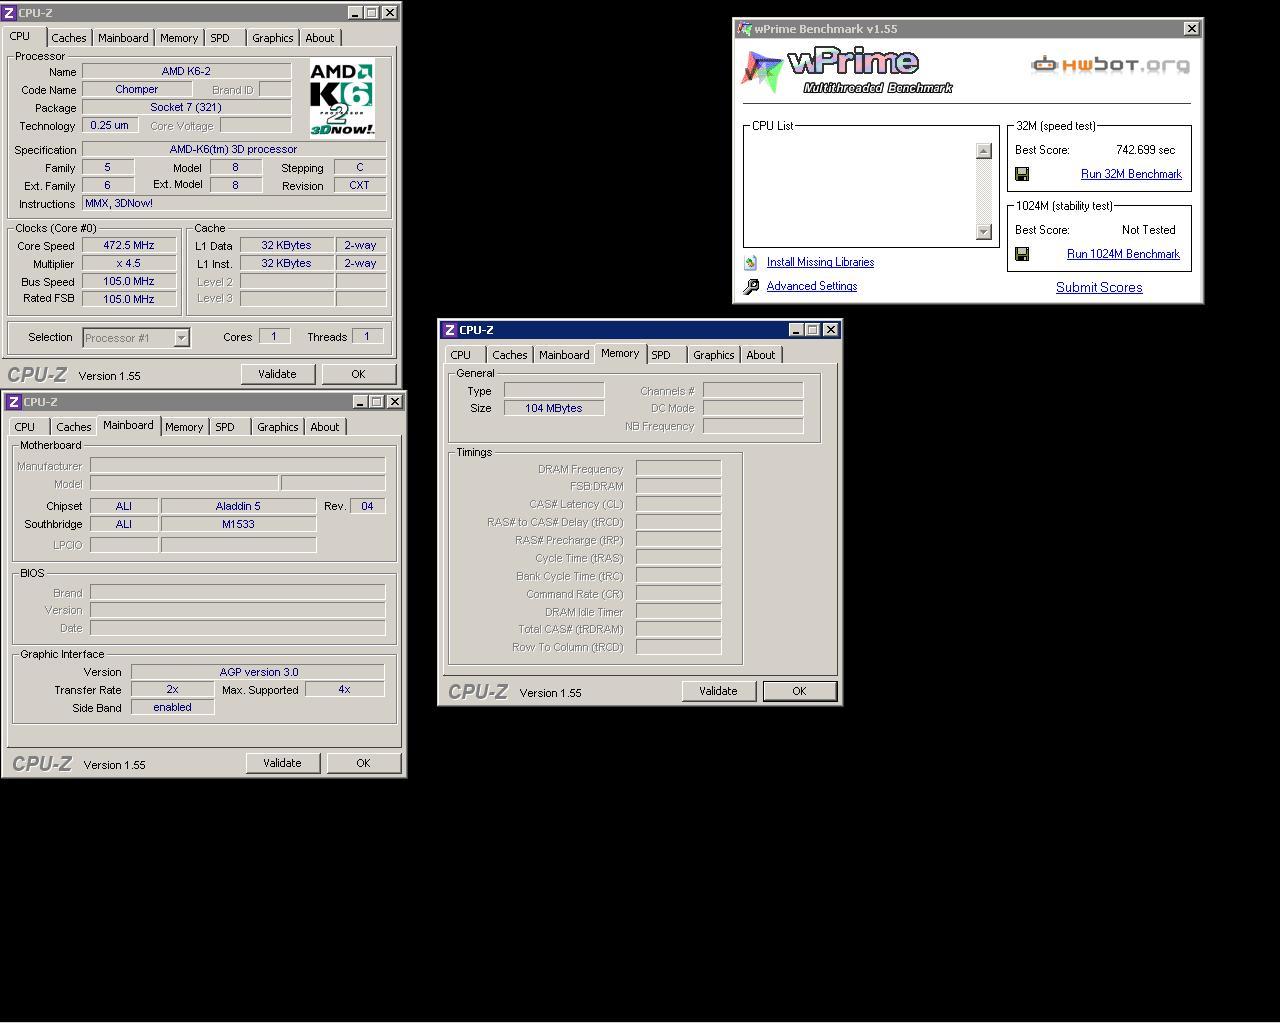Screen dimensions: 1280x1024
Task: Click the M1533 southbridge field
Action: [238, 524]
